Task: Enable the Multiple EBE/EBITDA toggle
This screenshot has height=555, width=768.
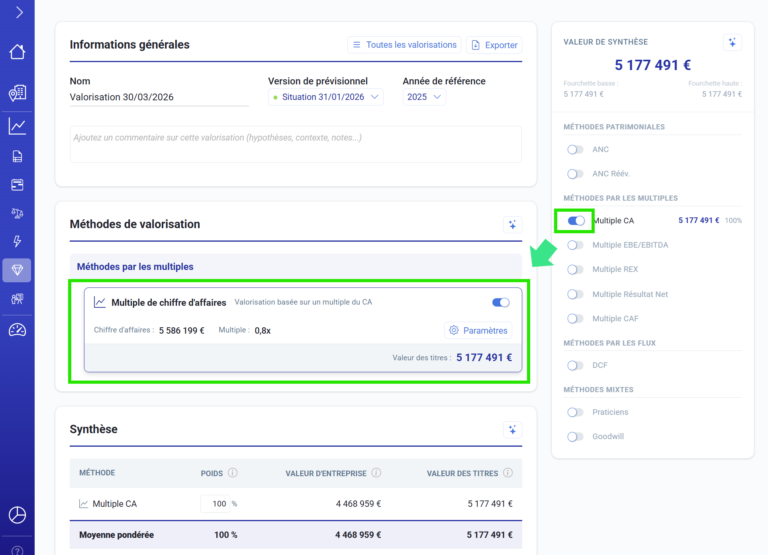Action: point(575,244)
